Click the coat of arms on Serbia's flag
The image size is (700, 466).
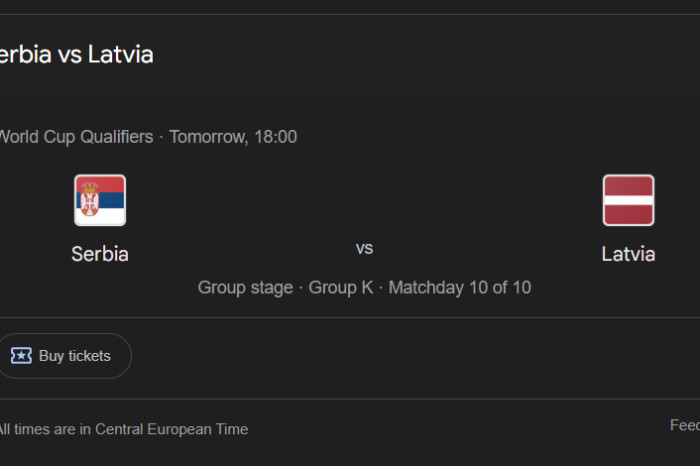click(x=93, y=199)
